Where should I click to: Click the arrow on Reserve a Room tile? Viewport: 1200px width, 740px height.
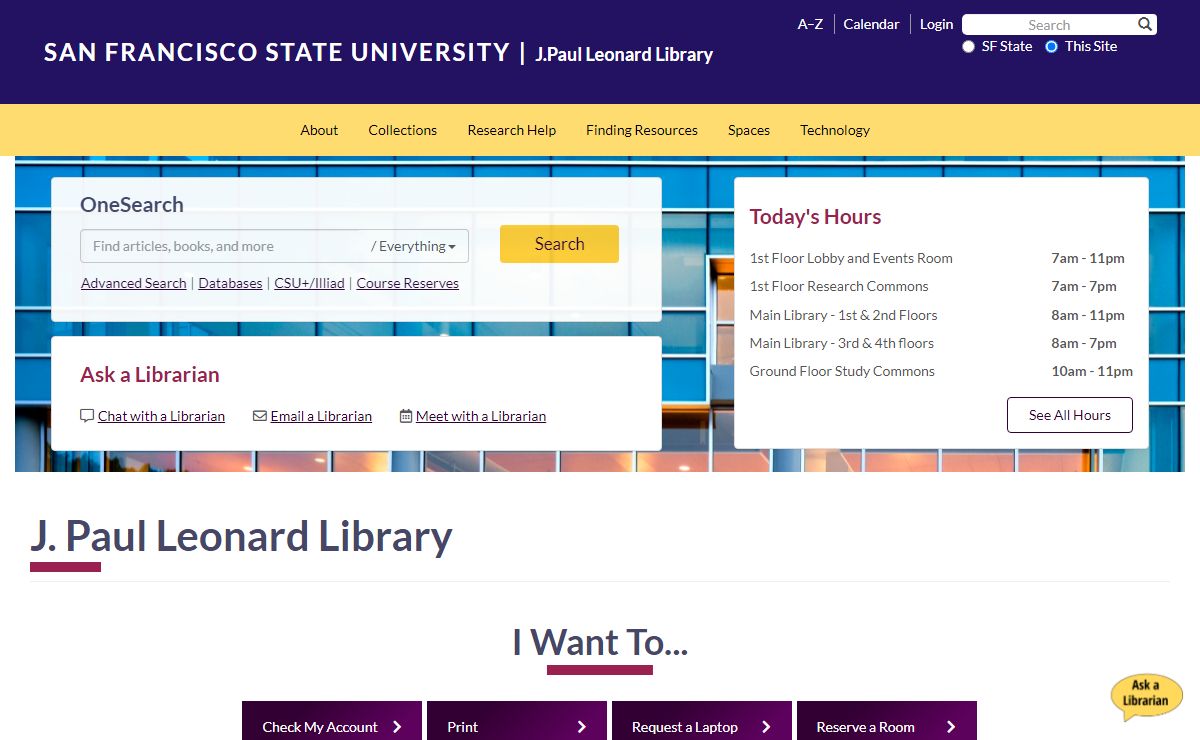[x=951, y=727]
